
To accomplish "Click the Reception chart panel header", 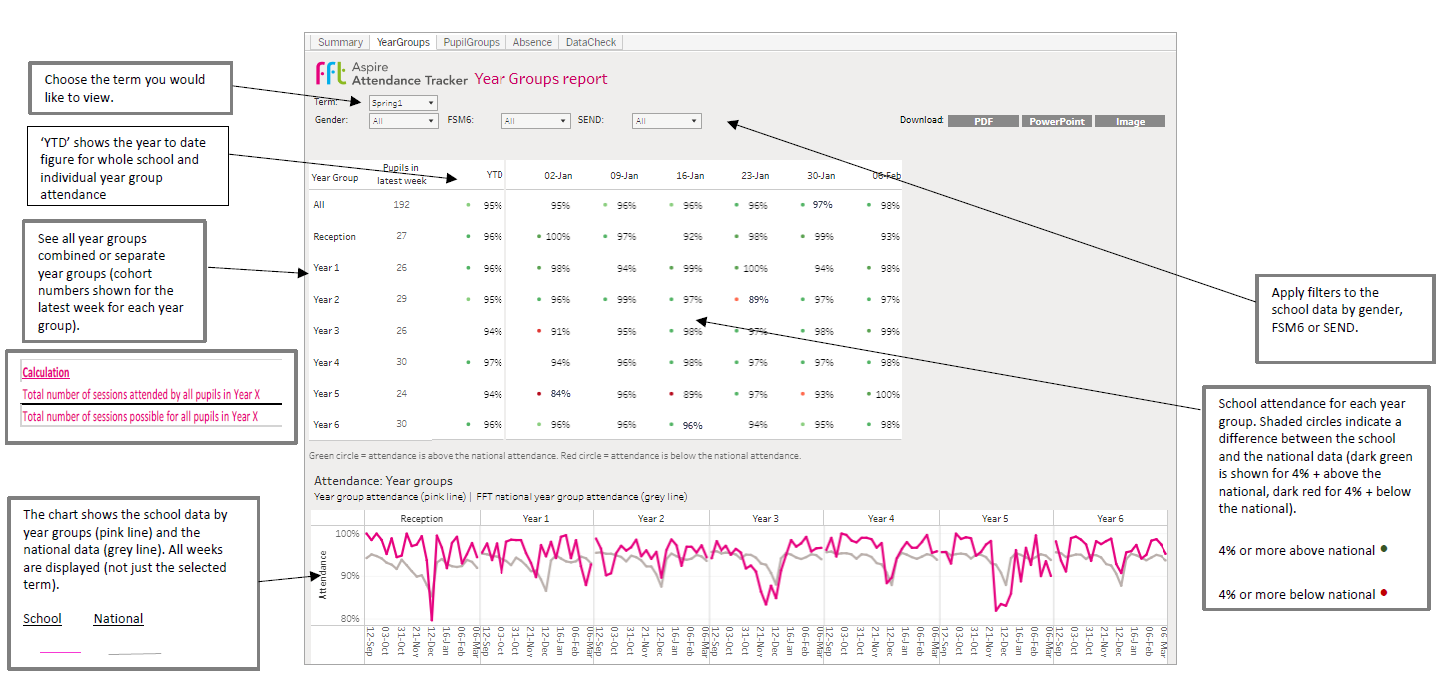I will 422,518.
